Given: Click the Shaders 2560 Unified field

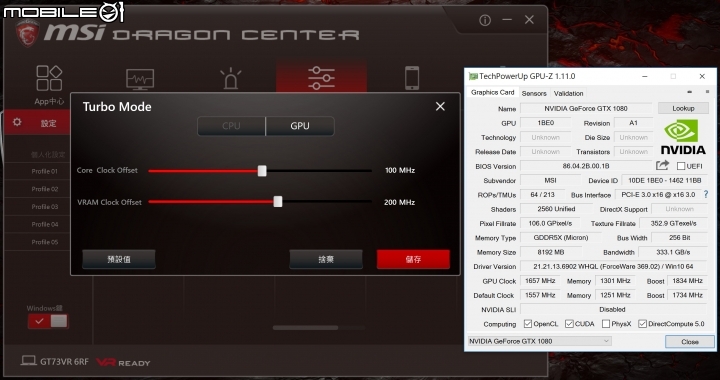Looking at the screenshot, I should [556, 209].
